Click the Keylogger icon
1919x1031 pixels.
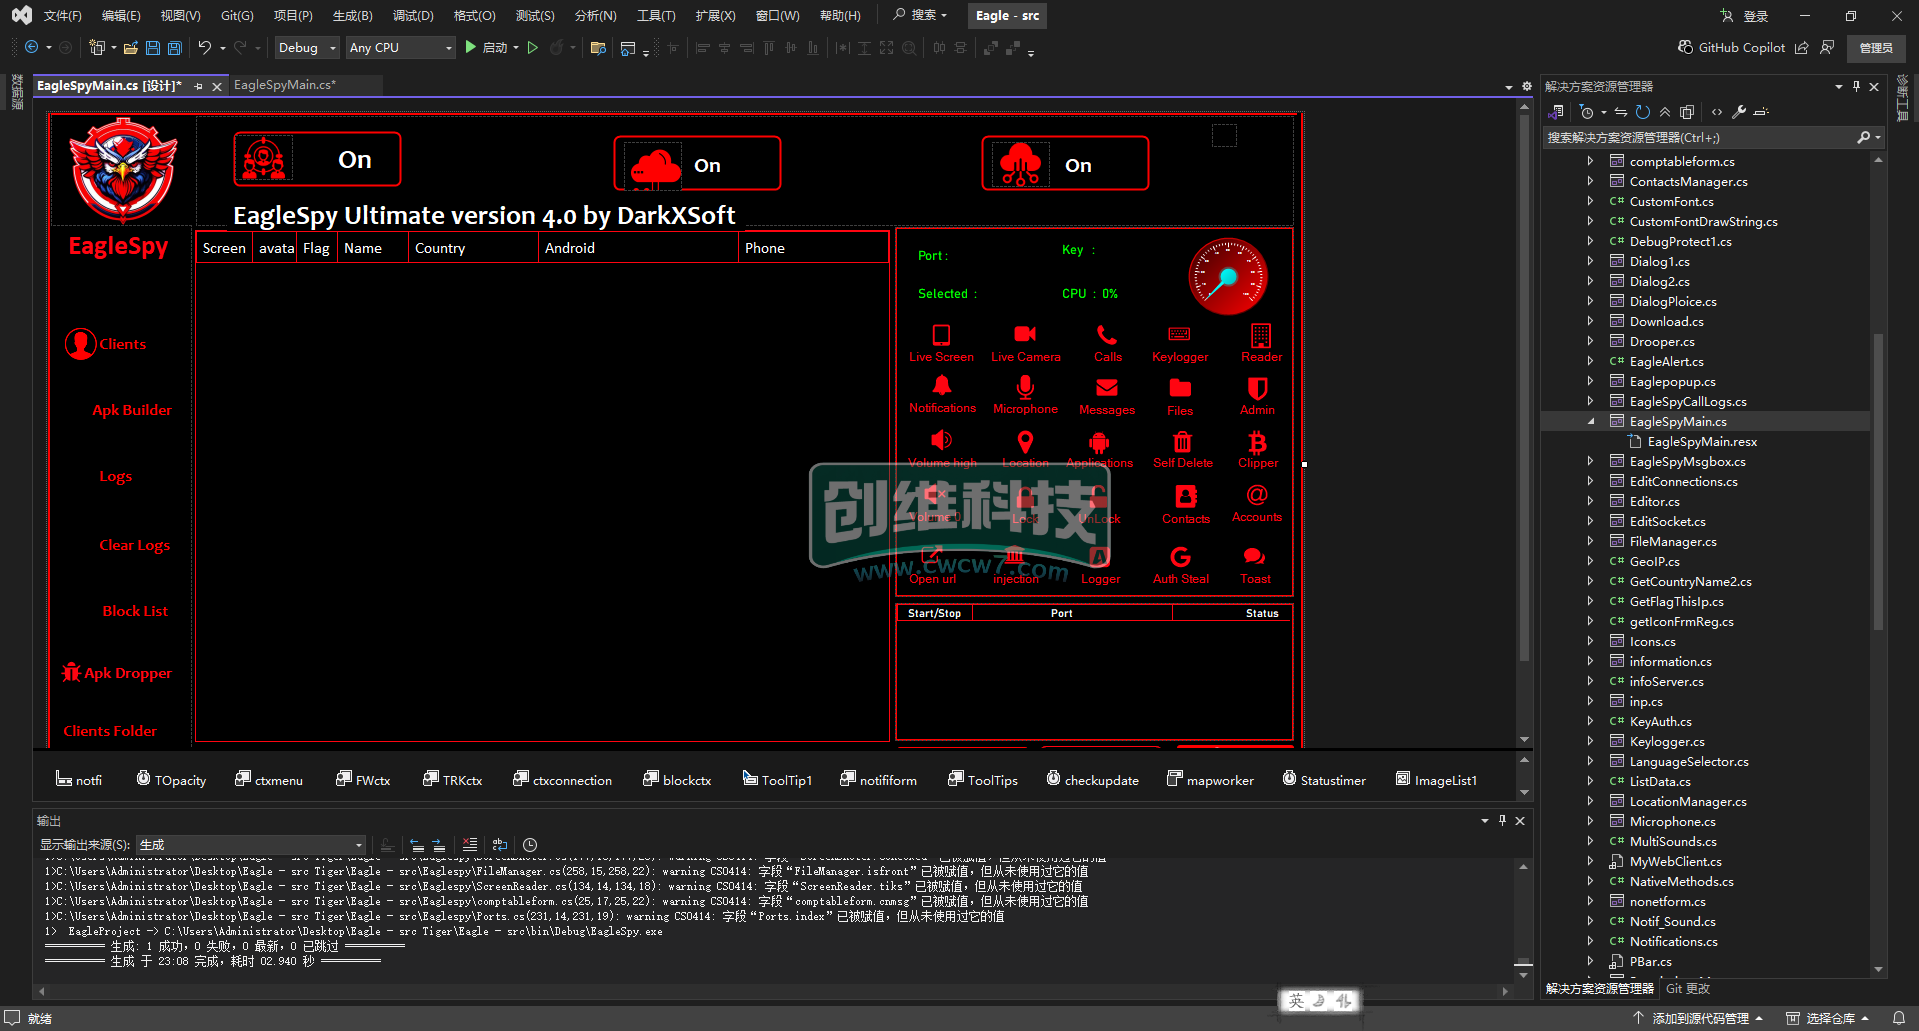[1180, 334]
